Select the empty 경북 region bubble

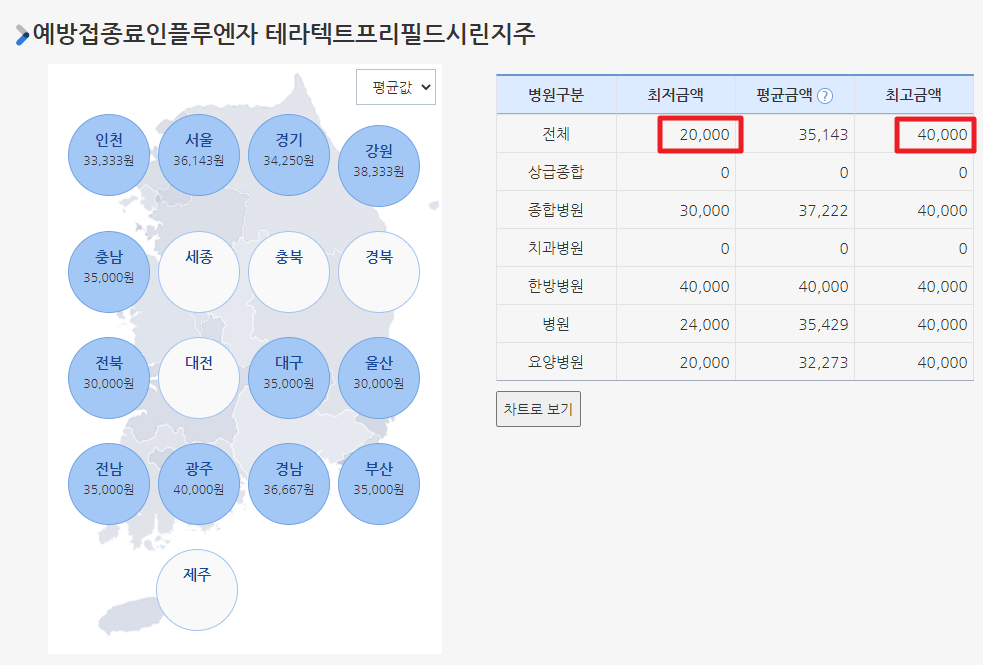[379, 271]
